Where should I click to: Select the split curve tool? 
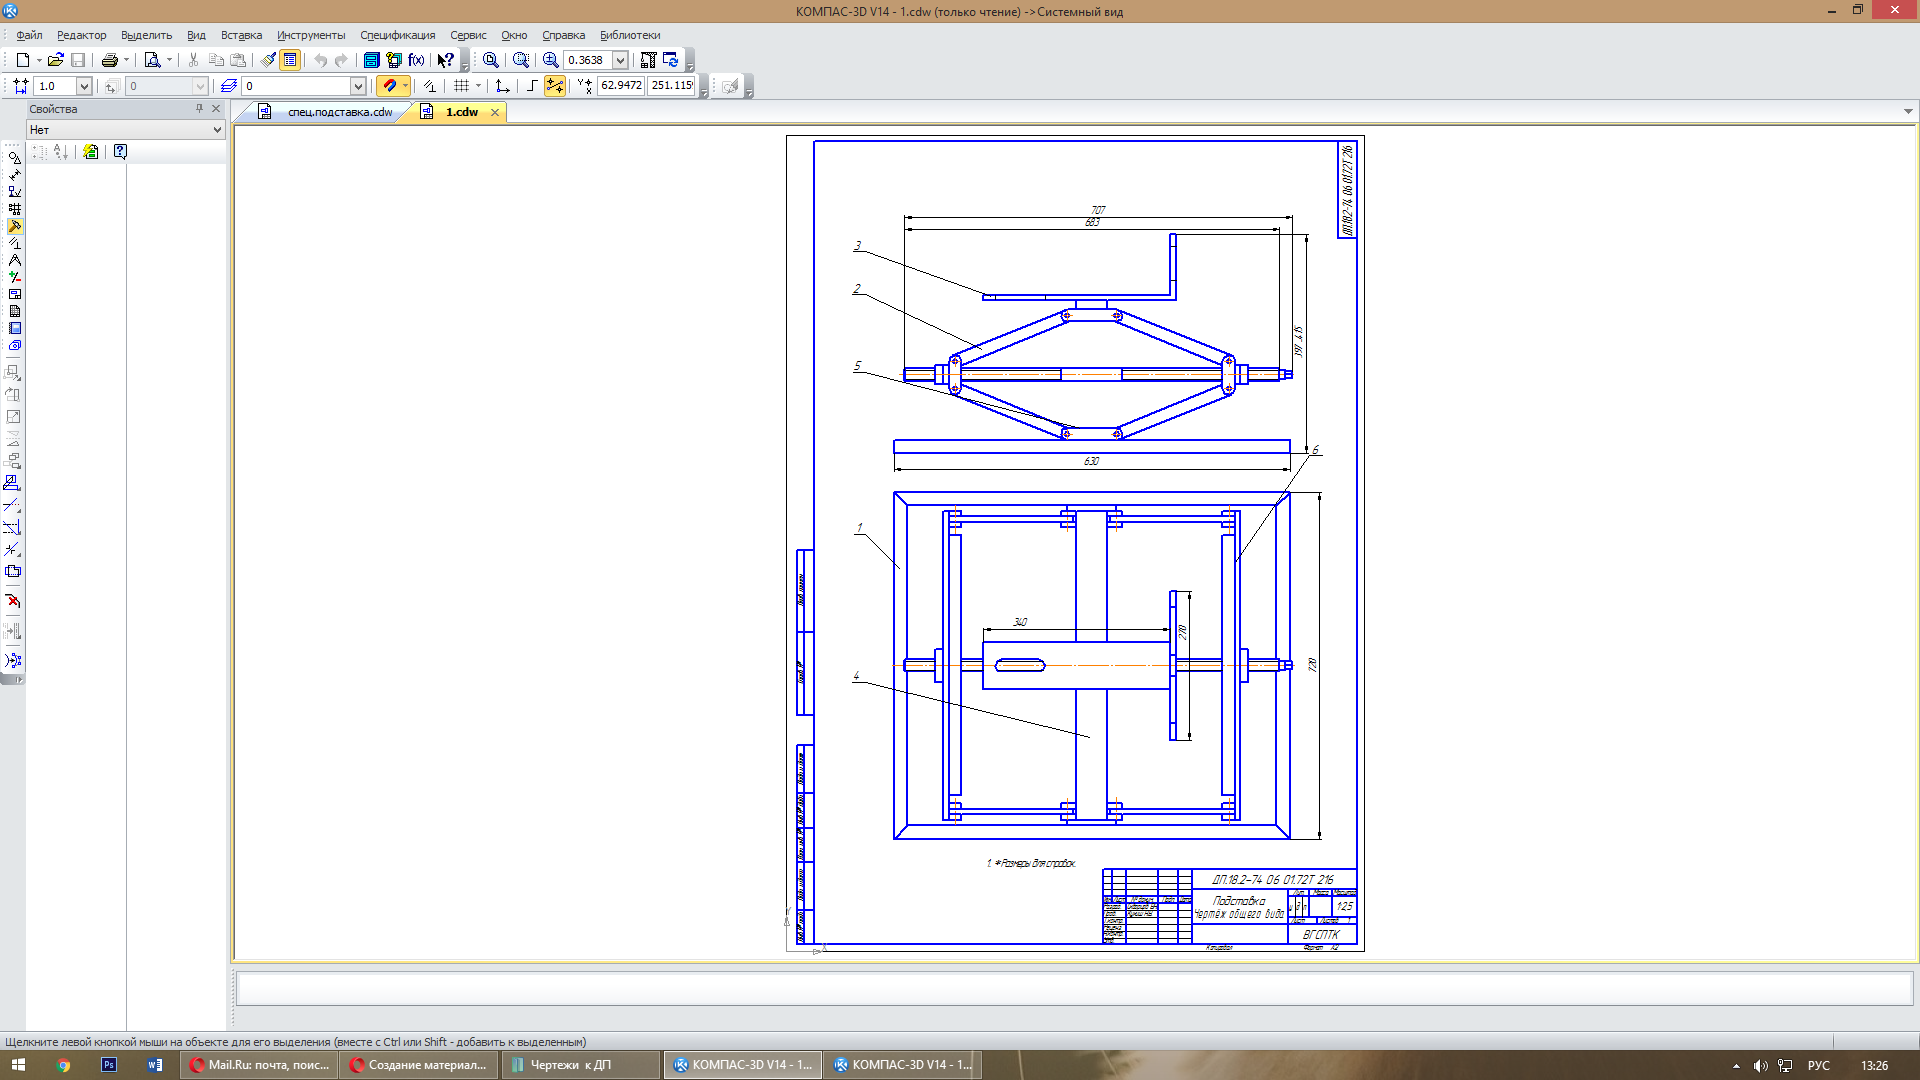pyautogui.click(x=12, y=549)
